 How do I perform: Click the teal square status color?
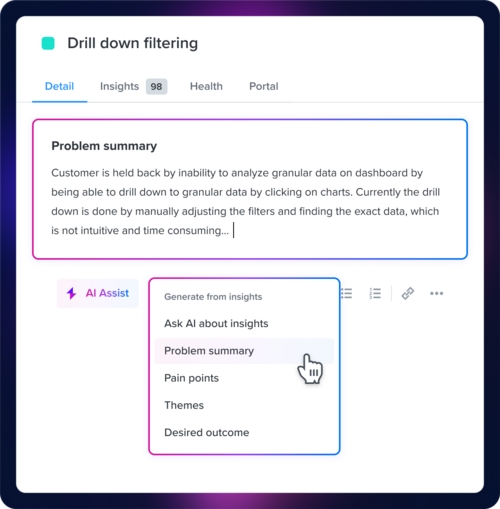point(48,43)
